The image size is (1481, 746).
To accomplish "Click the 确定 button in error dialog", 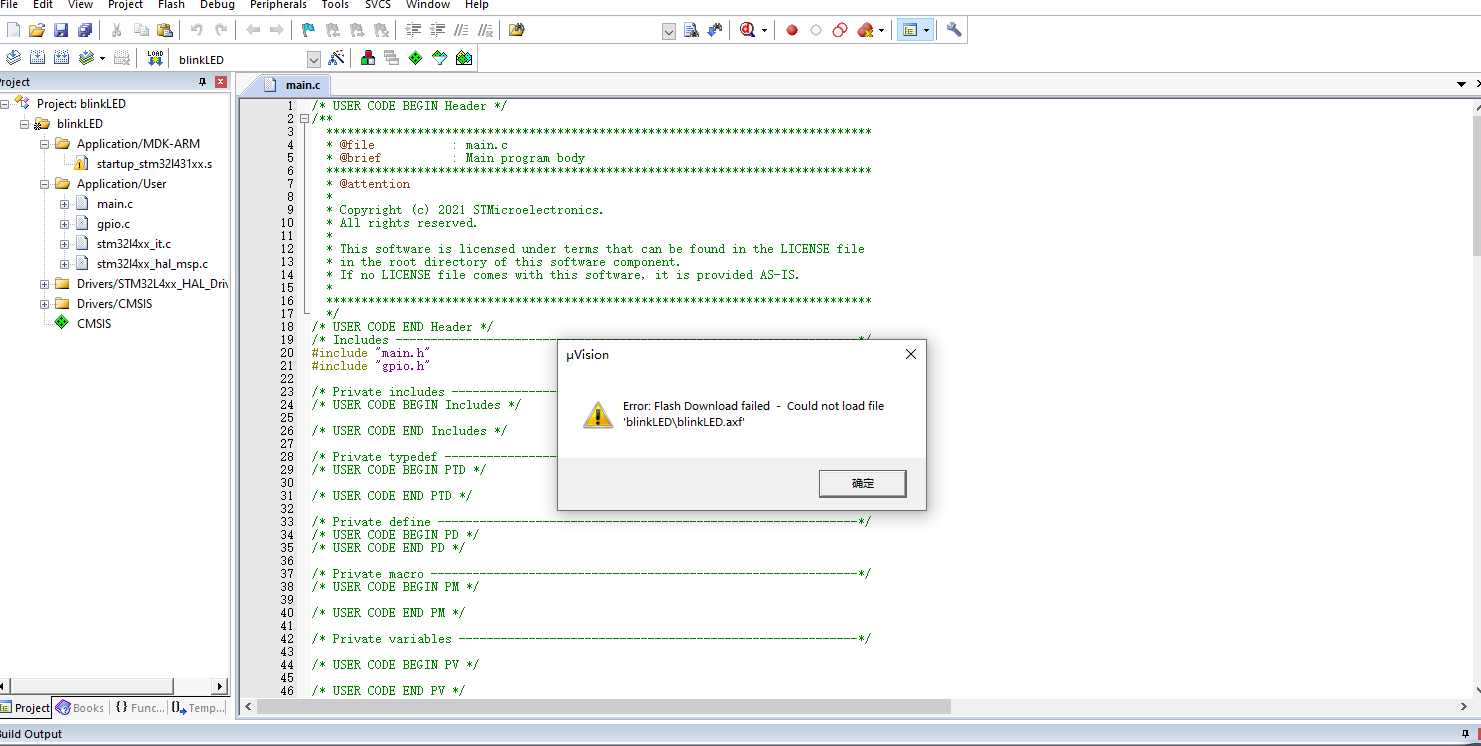I will coord(862,484).
